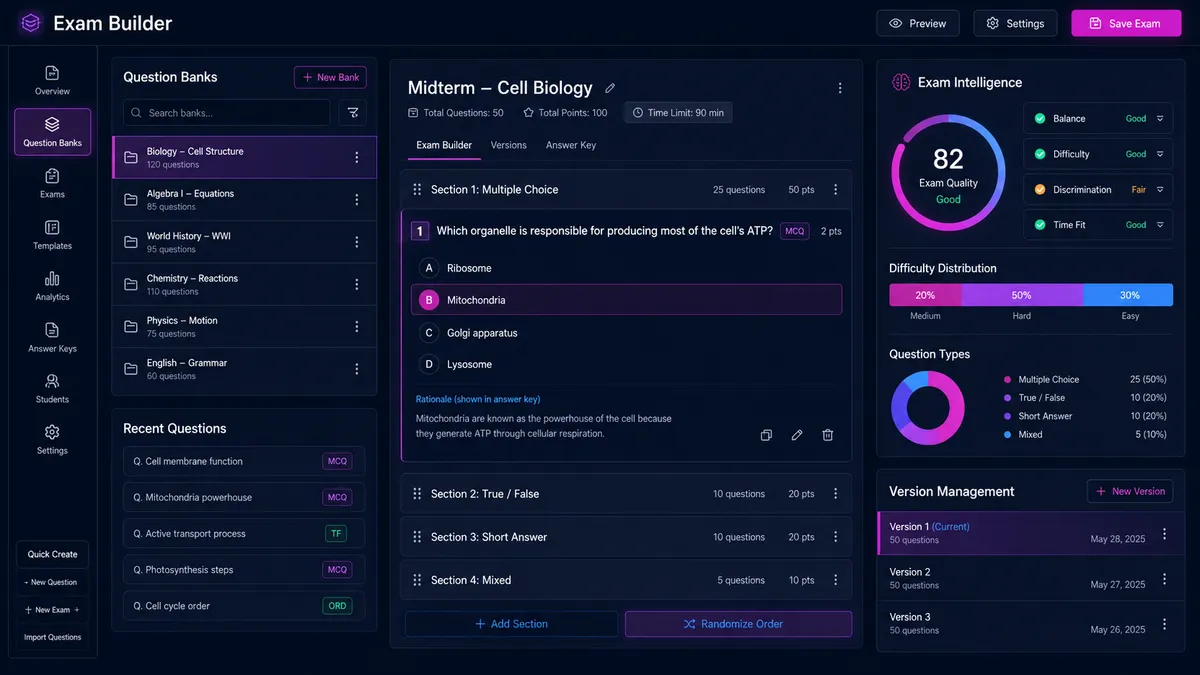Screen dimensions: 1200x675
Task: Open Settings in the left sidebar
Action: (52, 440)
